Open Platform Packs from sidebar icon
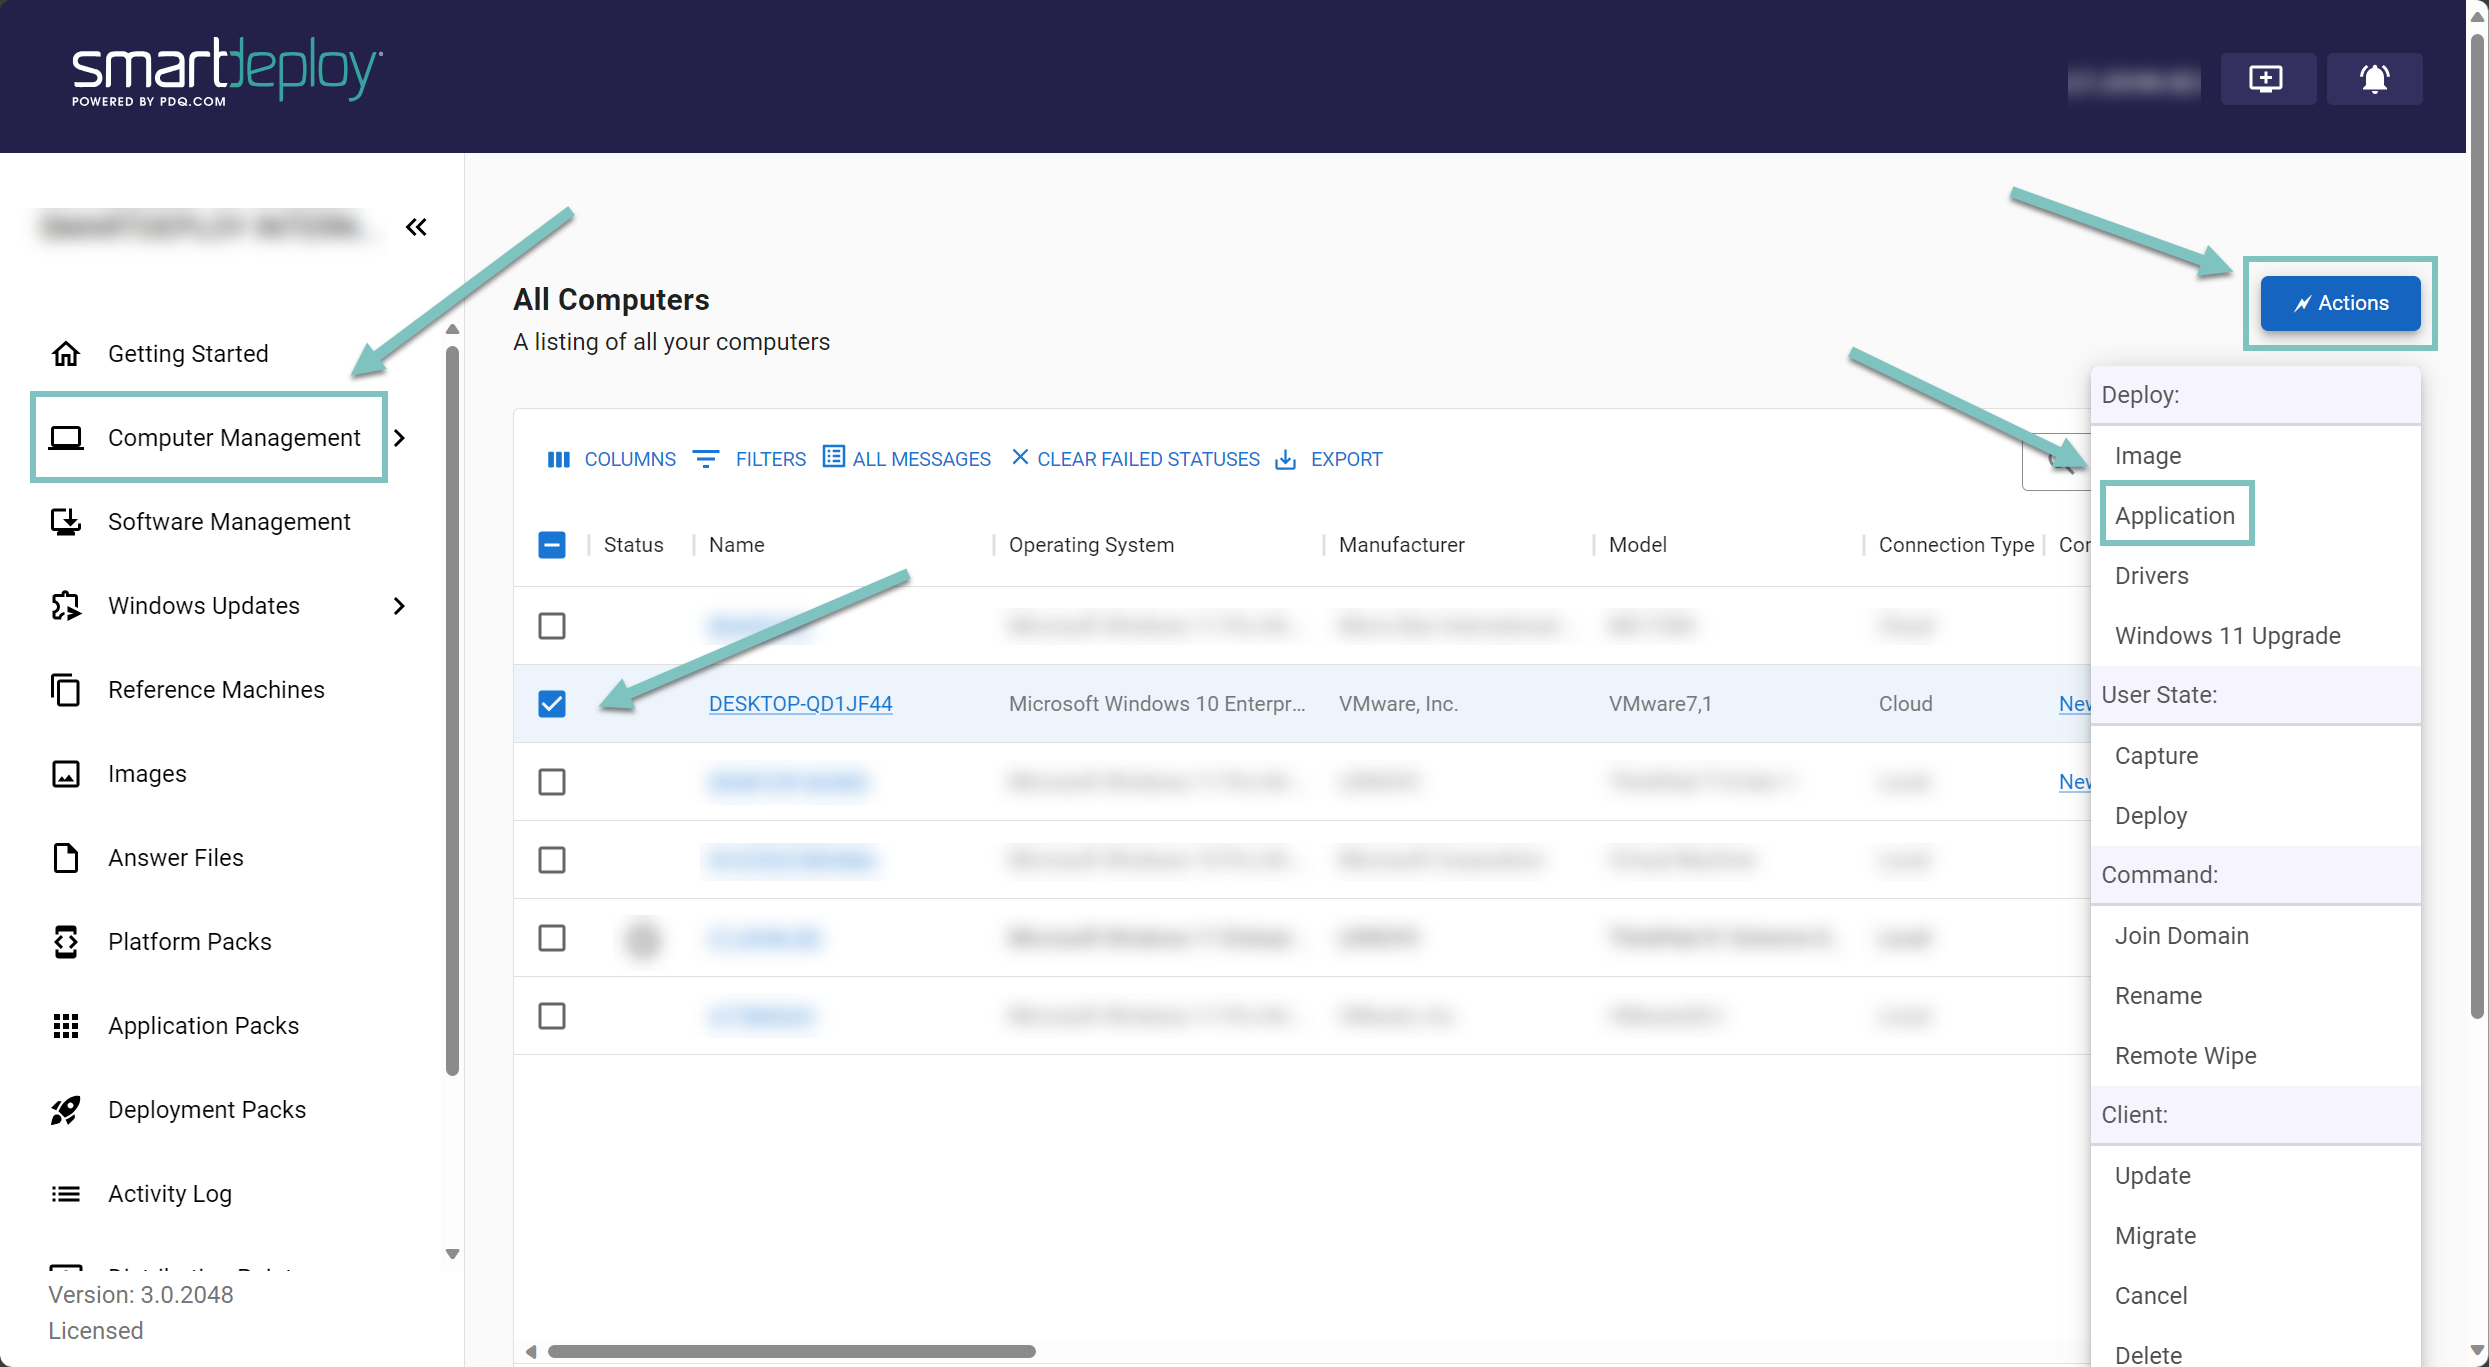 click(66, 942)
